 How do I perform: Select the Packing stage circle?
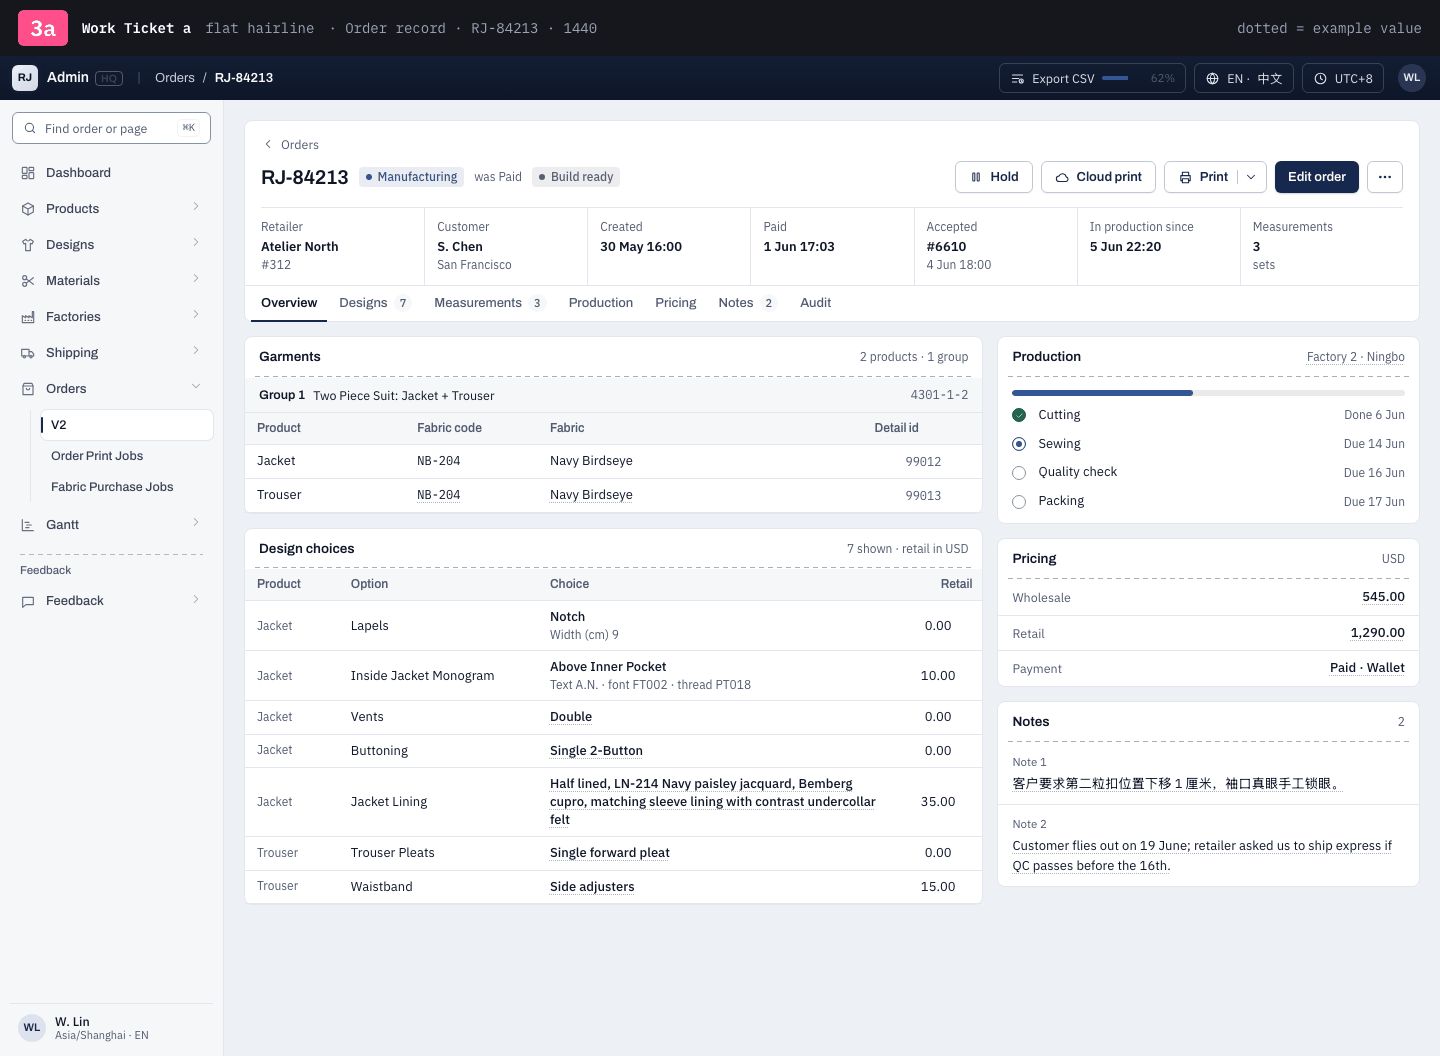click(1019, 502)
